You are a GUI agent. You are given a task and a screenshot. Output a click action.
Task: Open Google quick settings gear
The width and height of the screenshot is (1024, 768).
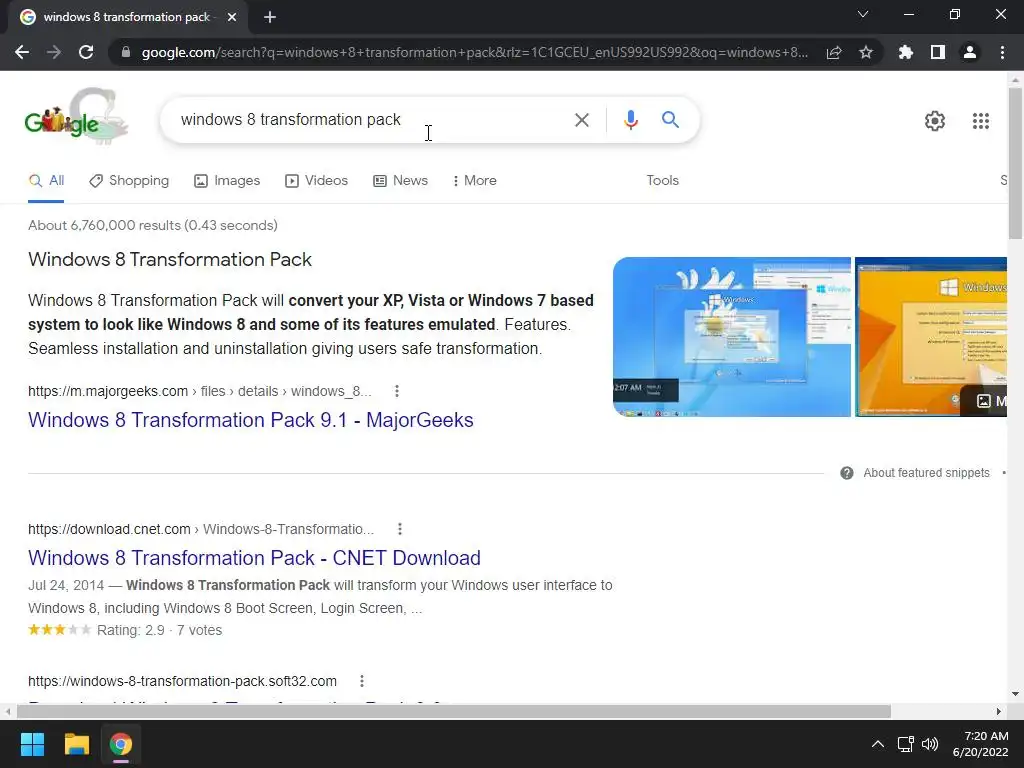point(935,121)
